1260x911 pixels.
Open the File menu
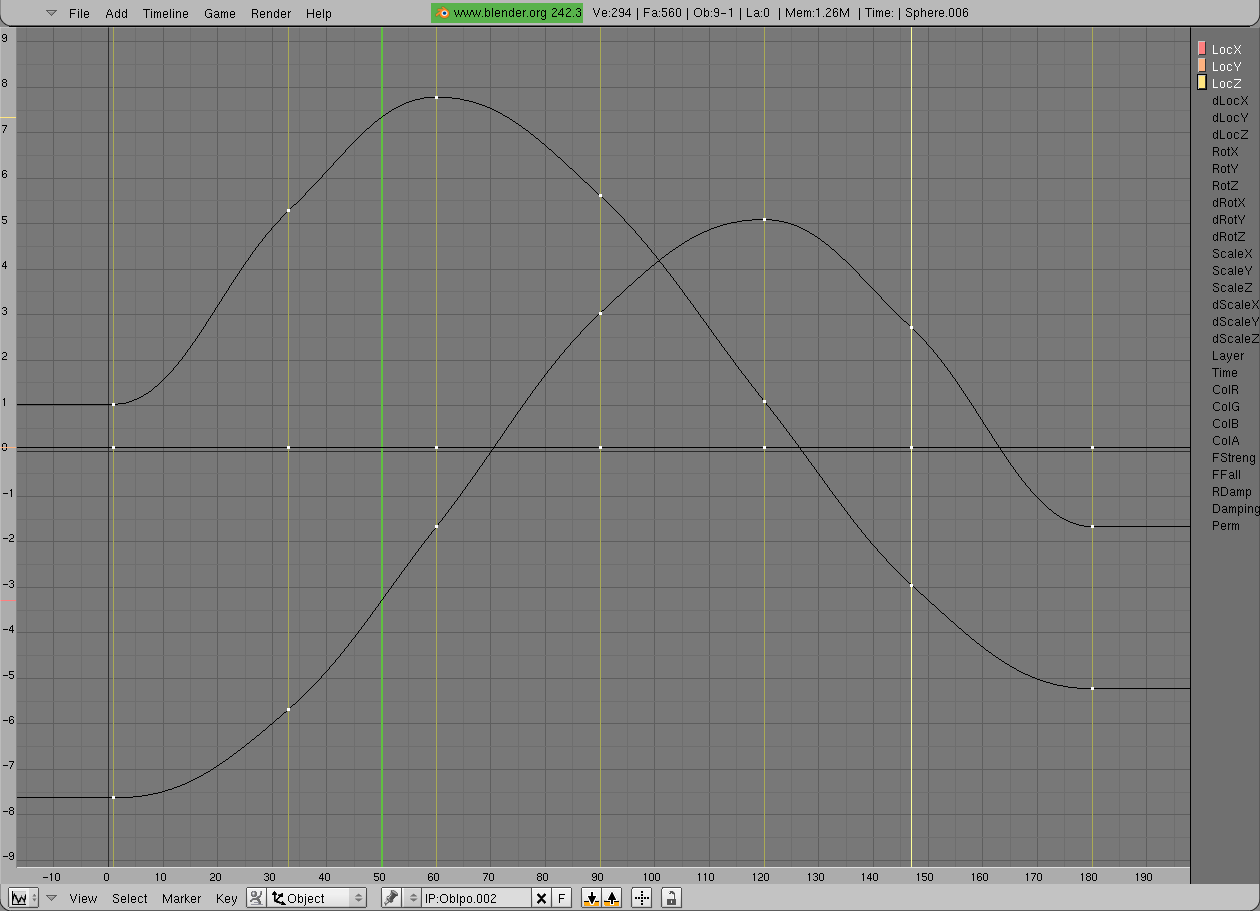point(79,13)
